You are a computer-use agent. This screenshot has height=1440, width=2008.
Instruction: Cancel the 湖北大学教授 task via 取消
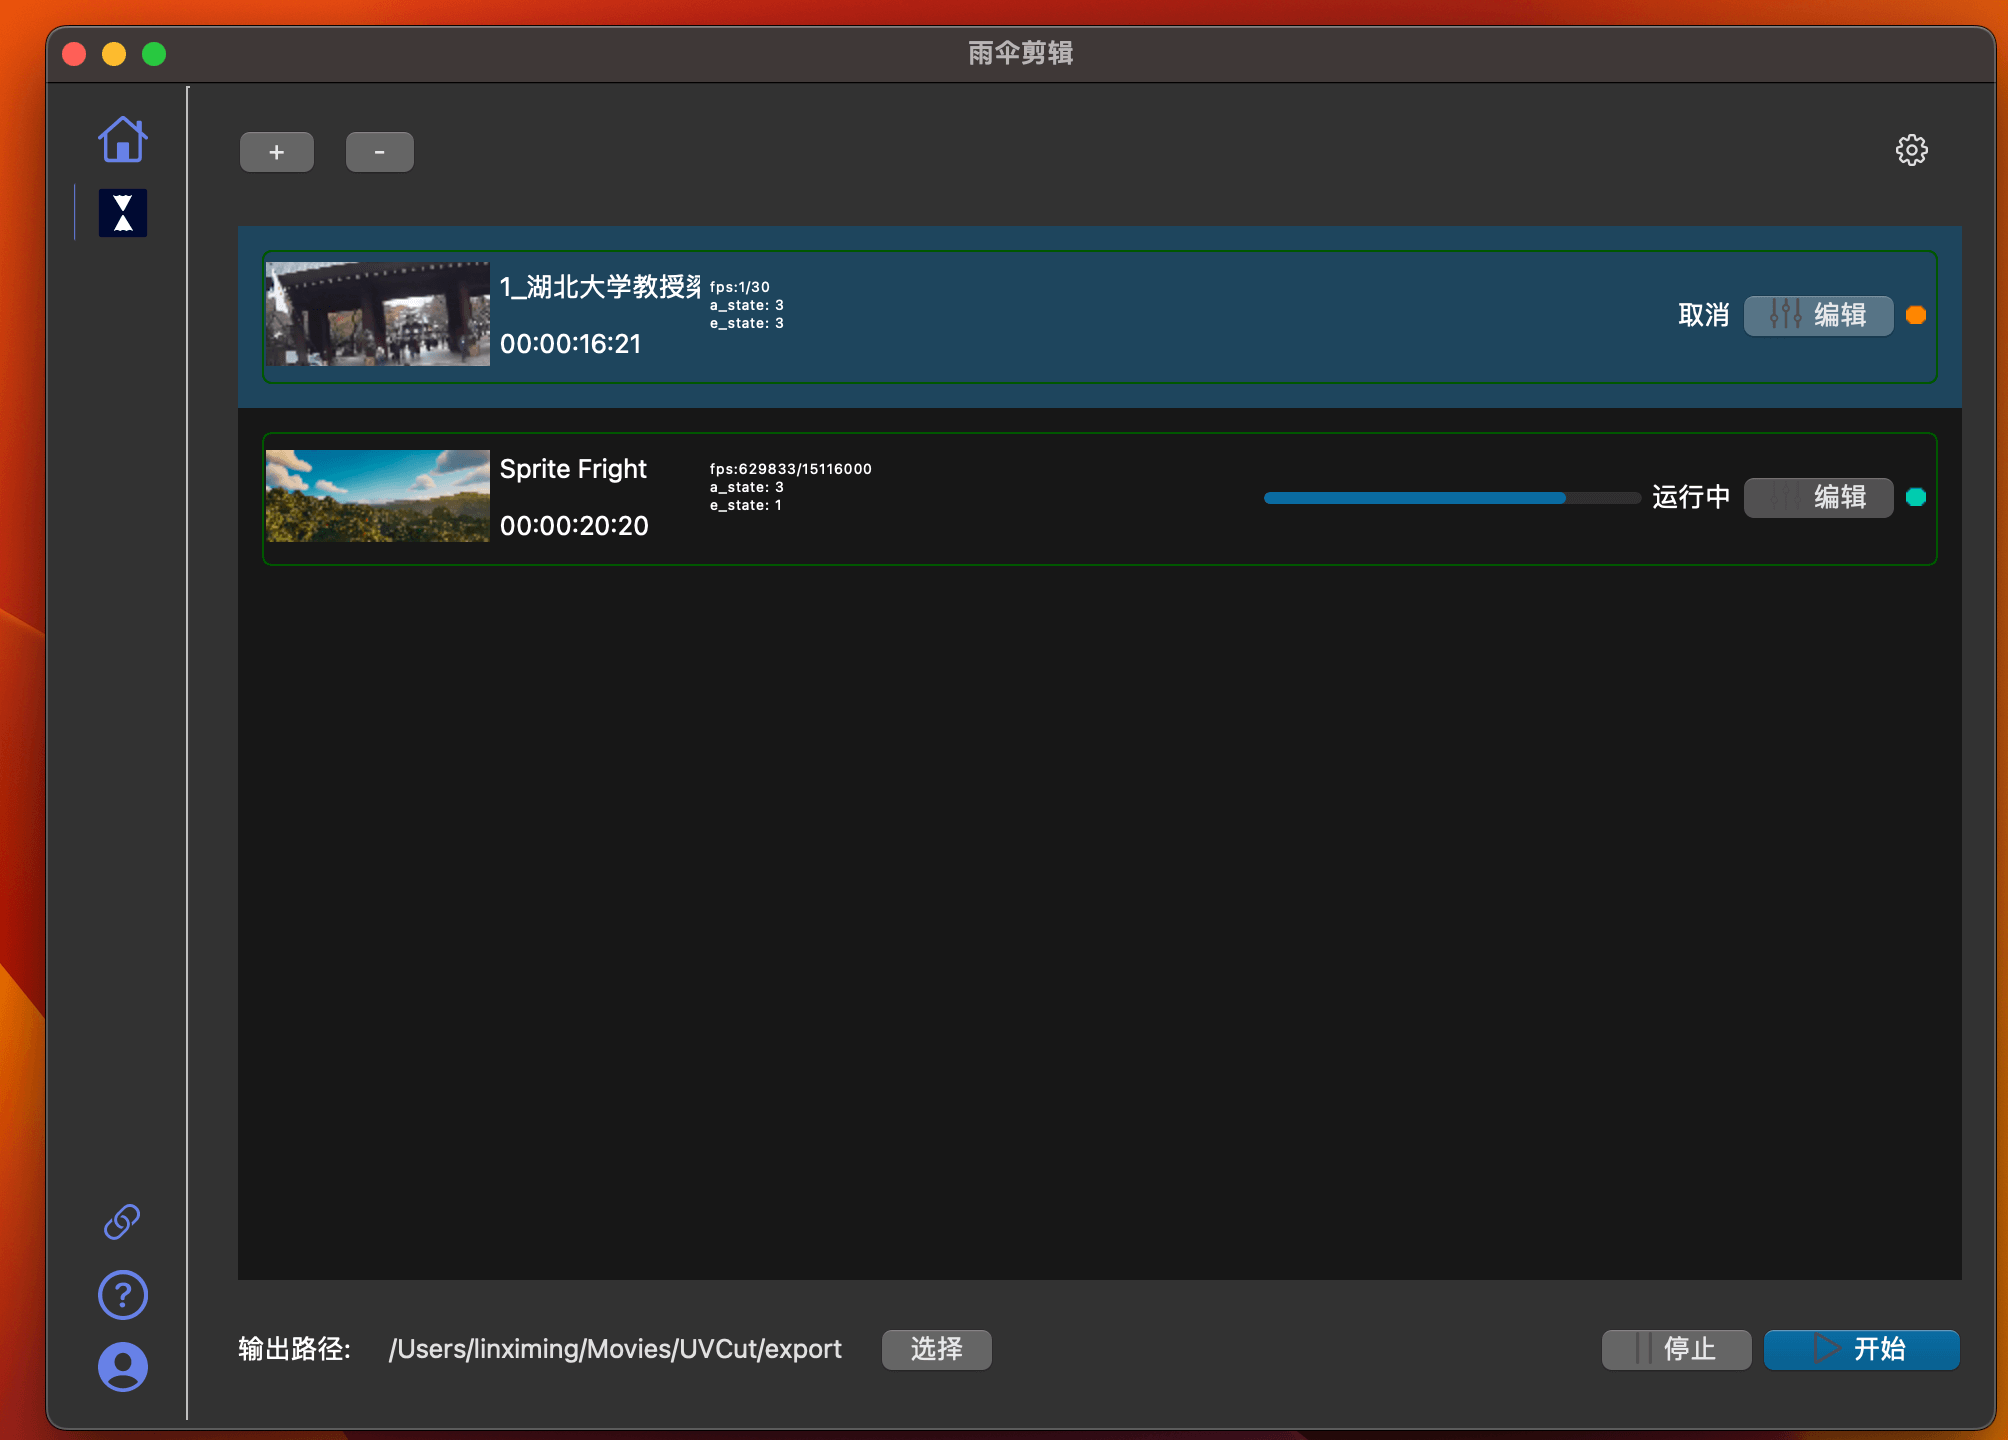point(1704,315)
